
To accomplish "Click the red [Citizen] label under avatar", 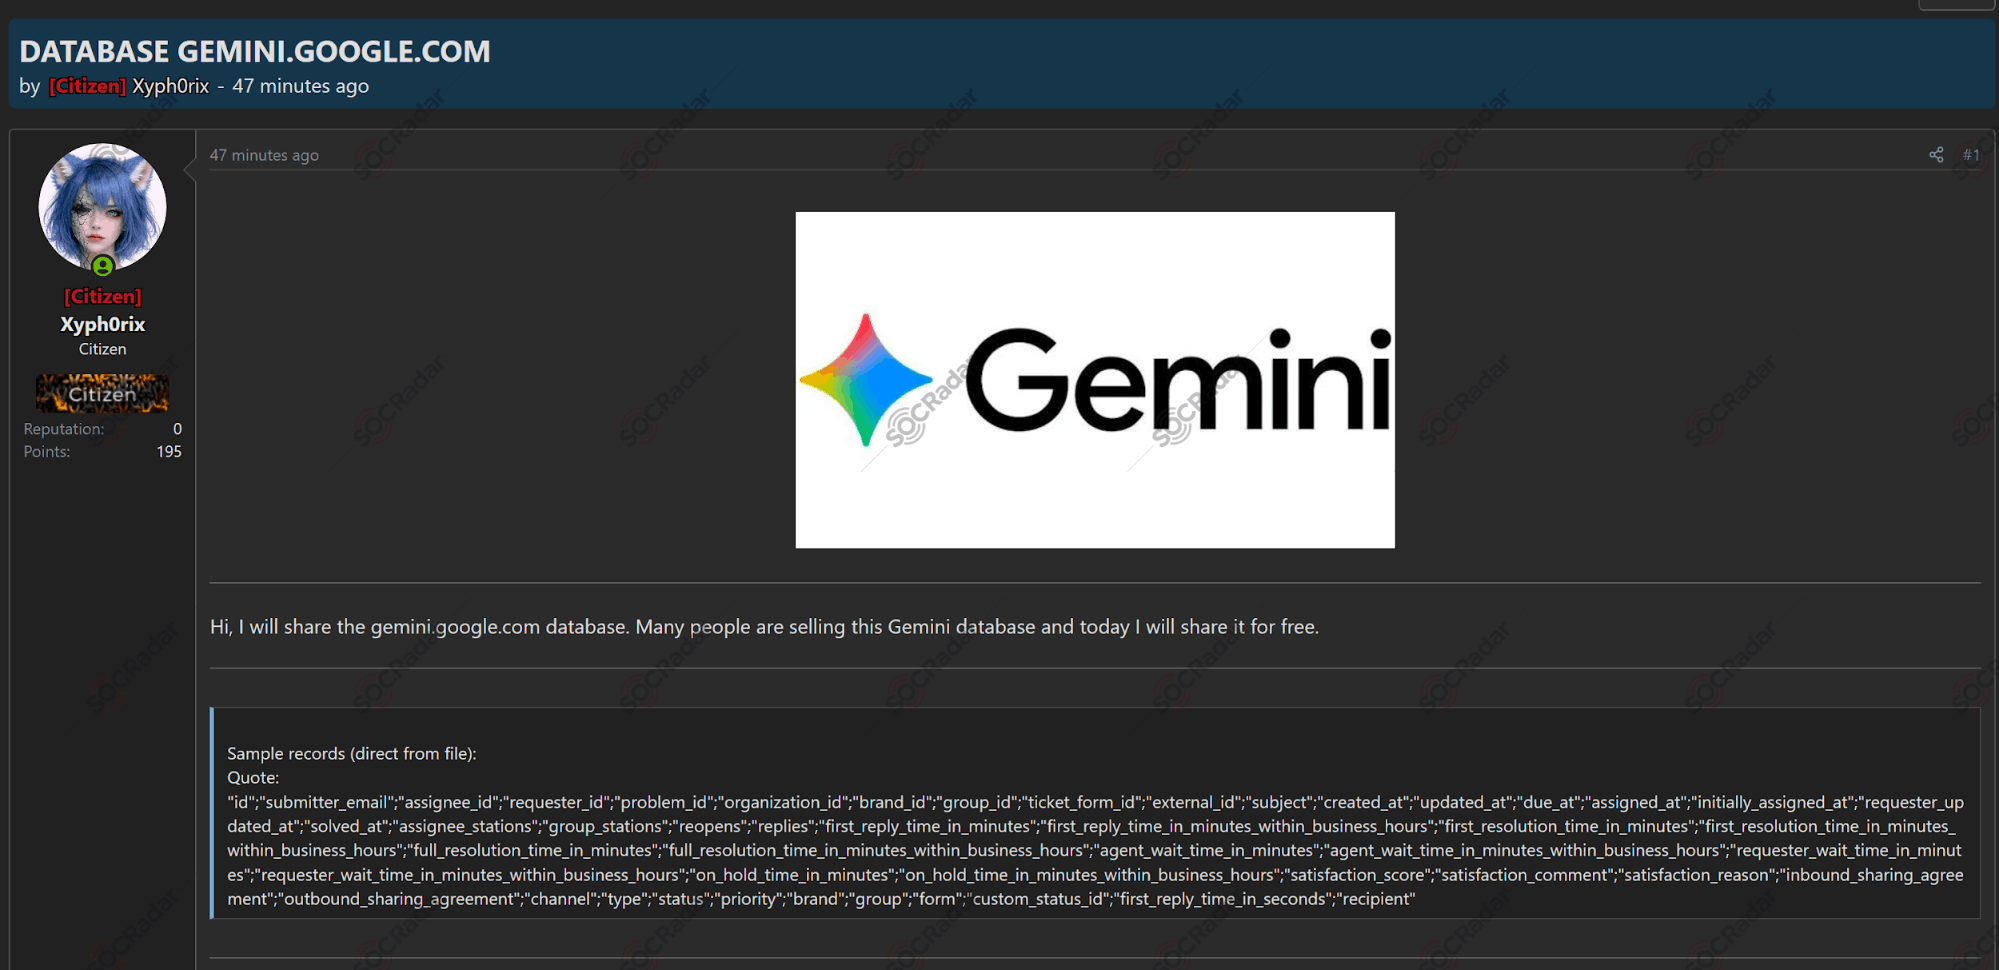I will [103, 297].
